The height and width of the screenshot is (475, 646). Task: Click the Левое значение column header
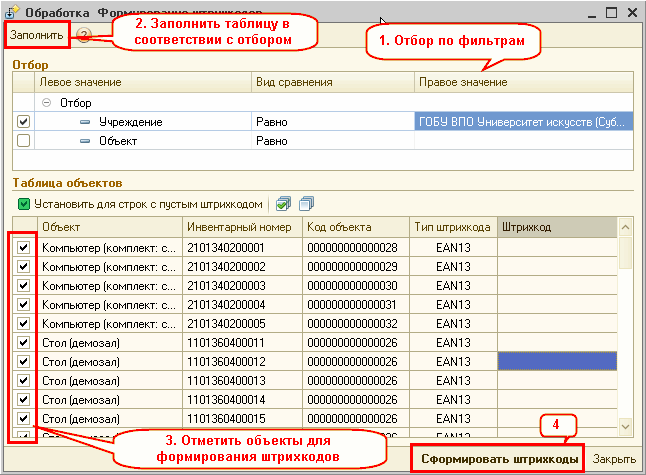(x=143, y=82)
